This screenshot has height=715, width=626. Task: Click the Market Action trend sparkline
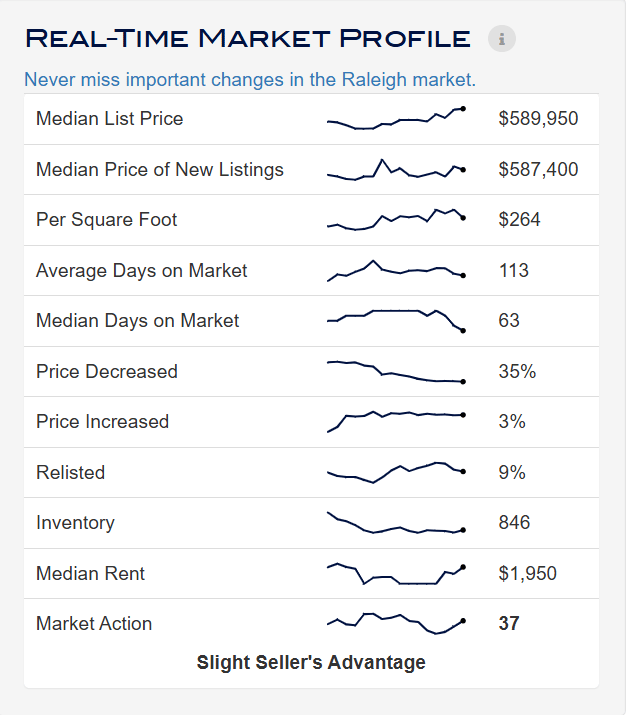396,623
